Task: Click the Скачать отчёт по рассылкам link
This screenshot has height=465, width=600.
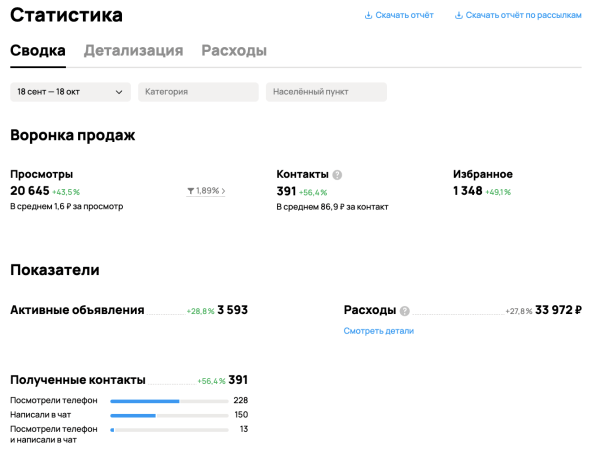Action: pos(523,15)
